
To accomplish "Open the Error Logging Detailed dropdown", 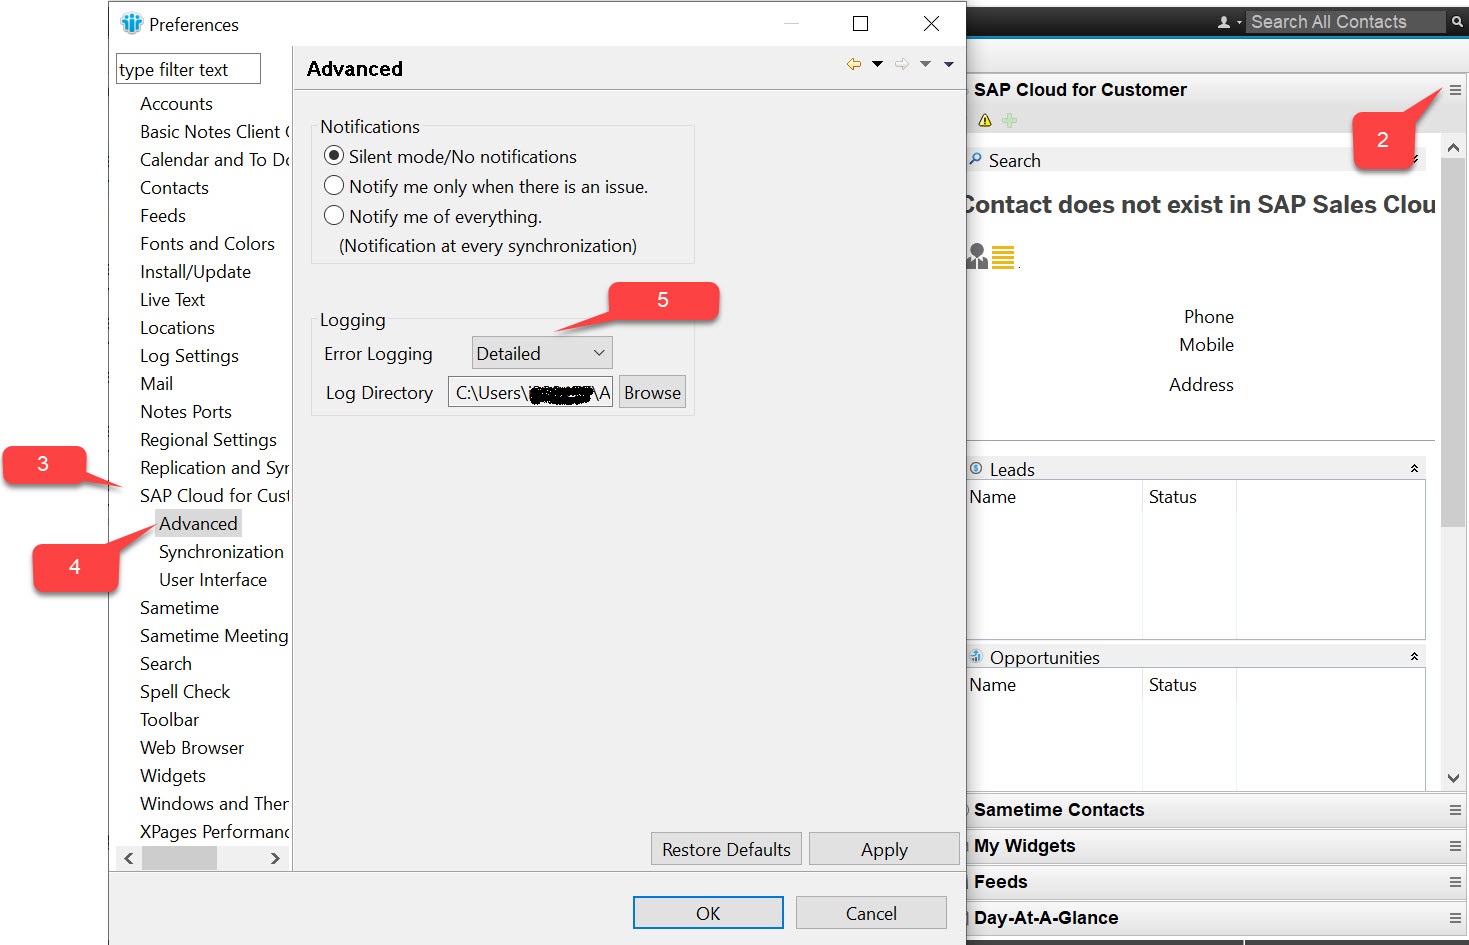I will (x=541, y=353).
